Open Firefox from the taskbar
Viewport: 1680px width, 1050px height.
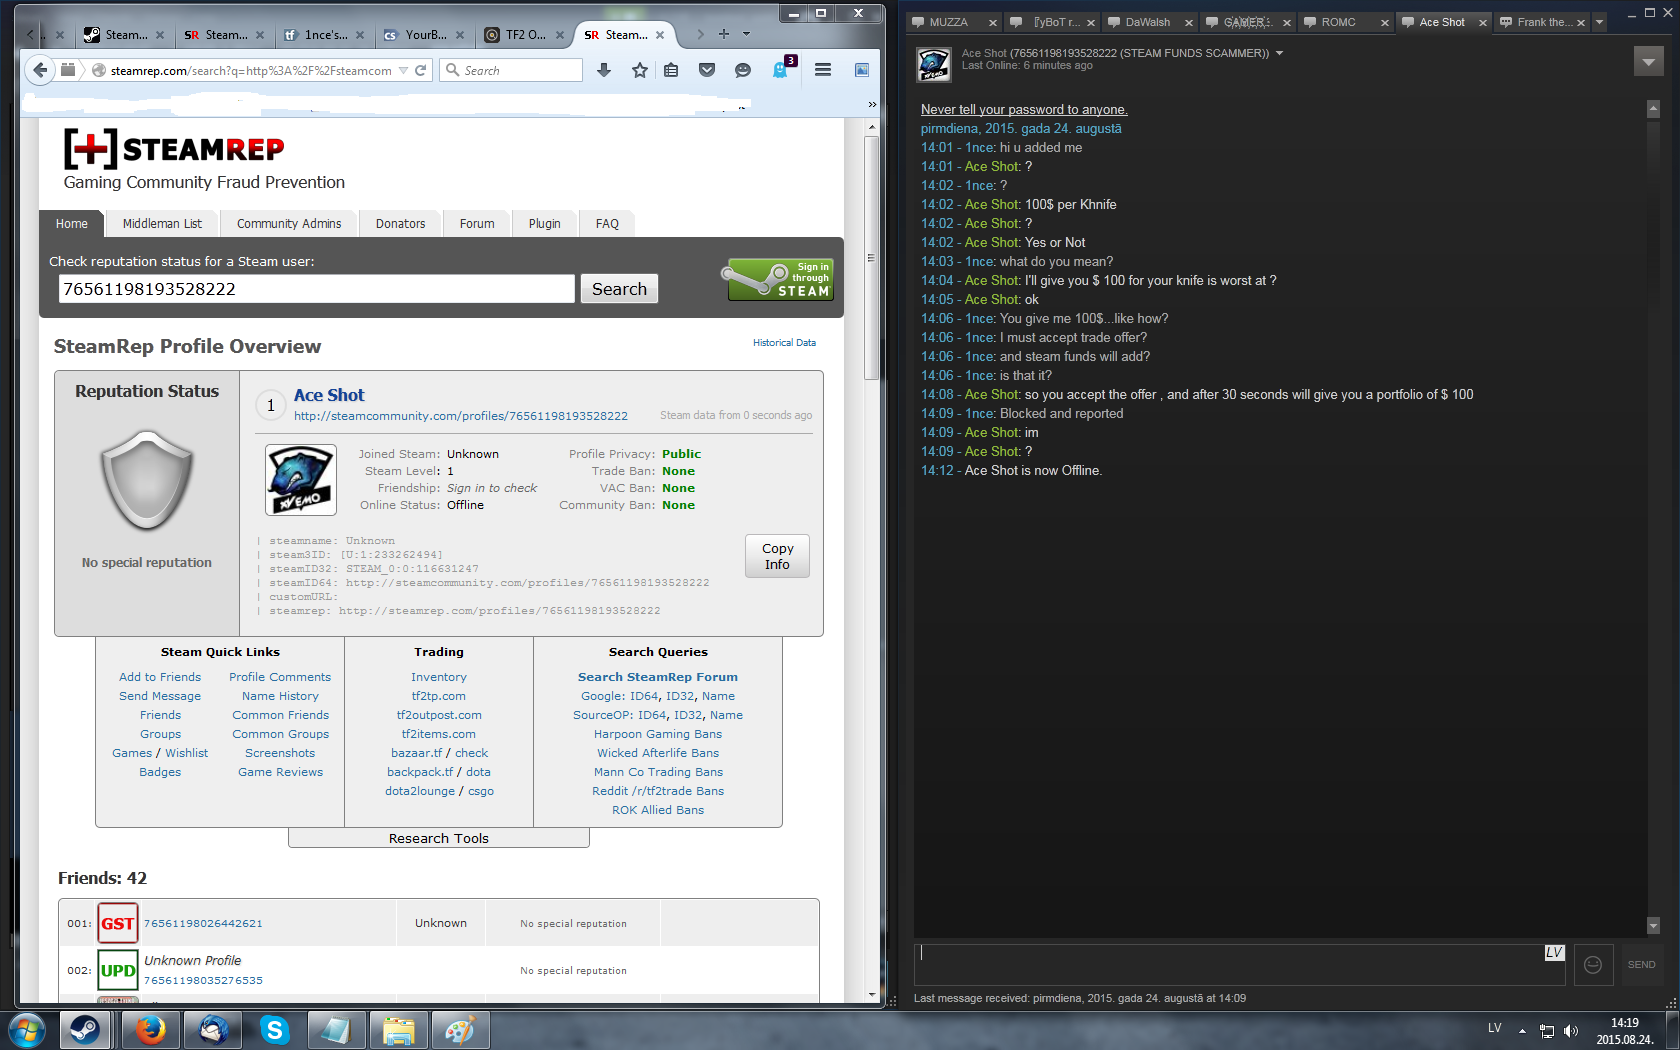pyautogui.click(x=150, y=1030)
